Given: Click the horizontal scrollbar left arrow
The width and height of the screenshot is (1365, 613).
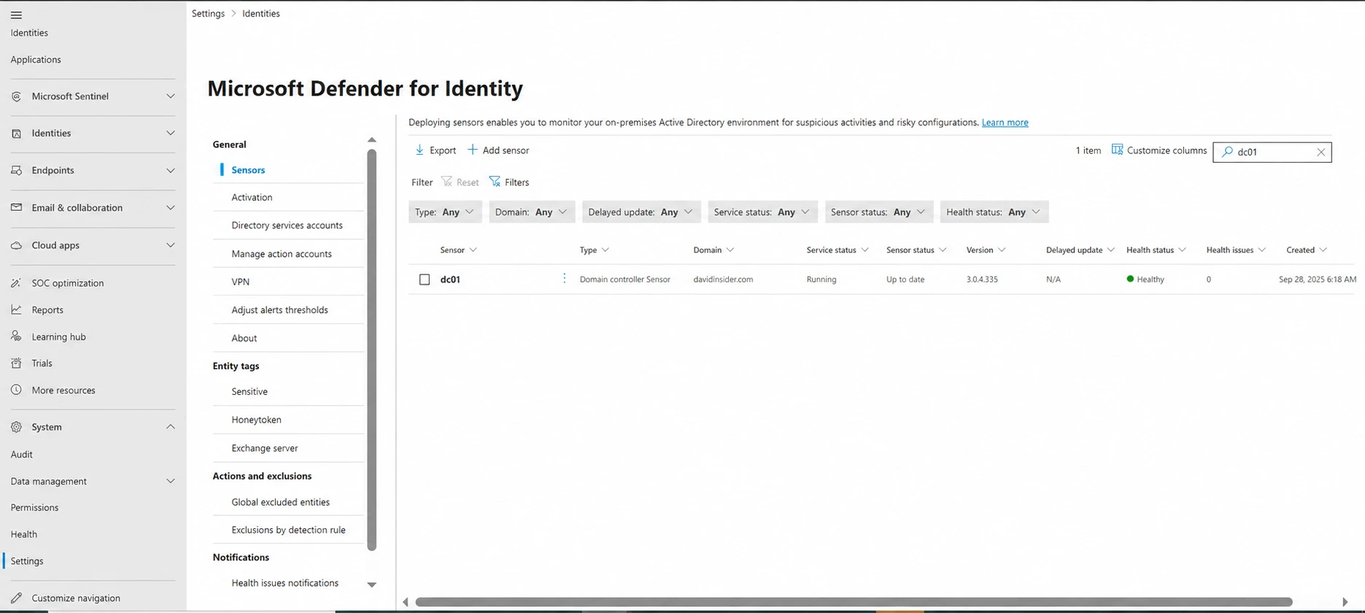Looking at the screenshot, I should (x=405, y=602).
